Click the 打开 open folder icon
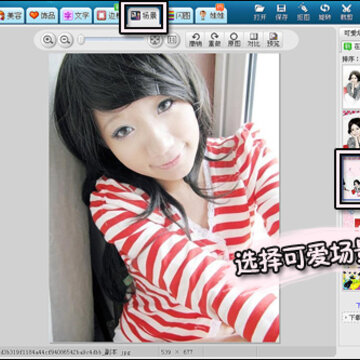 (x=260, y=12)
